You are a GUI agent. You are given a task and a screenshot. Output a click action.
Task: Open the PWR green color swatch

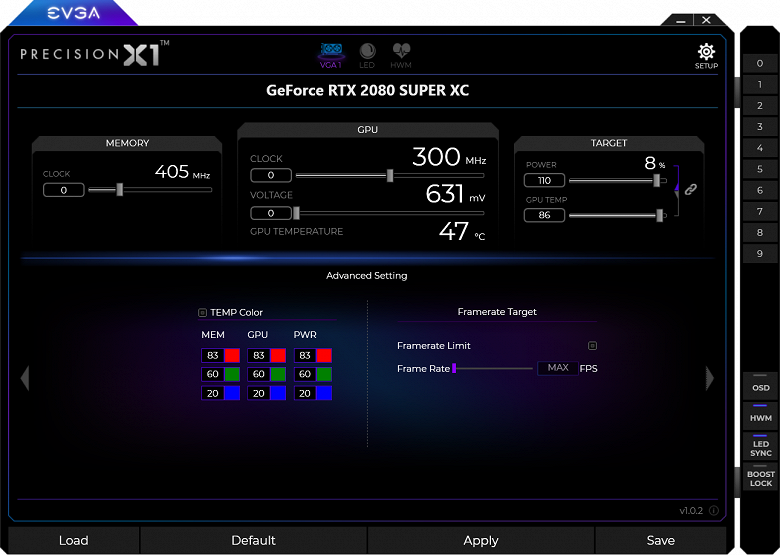click(x=324, y=374)
